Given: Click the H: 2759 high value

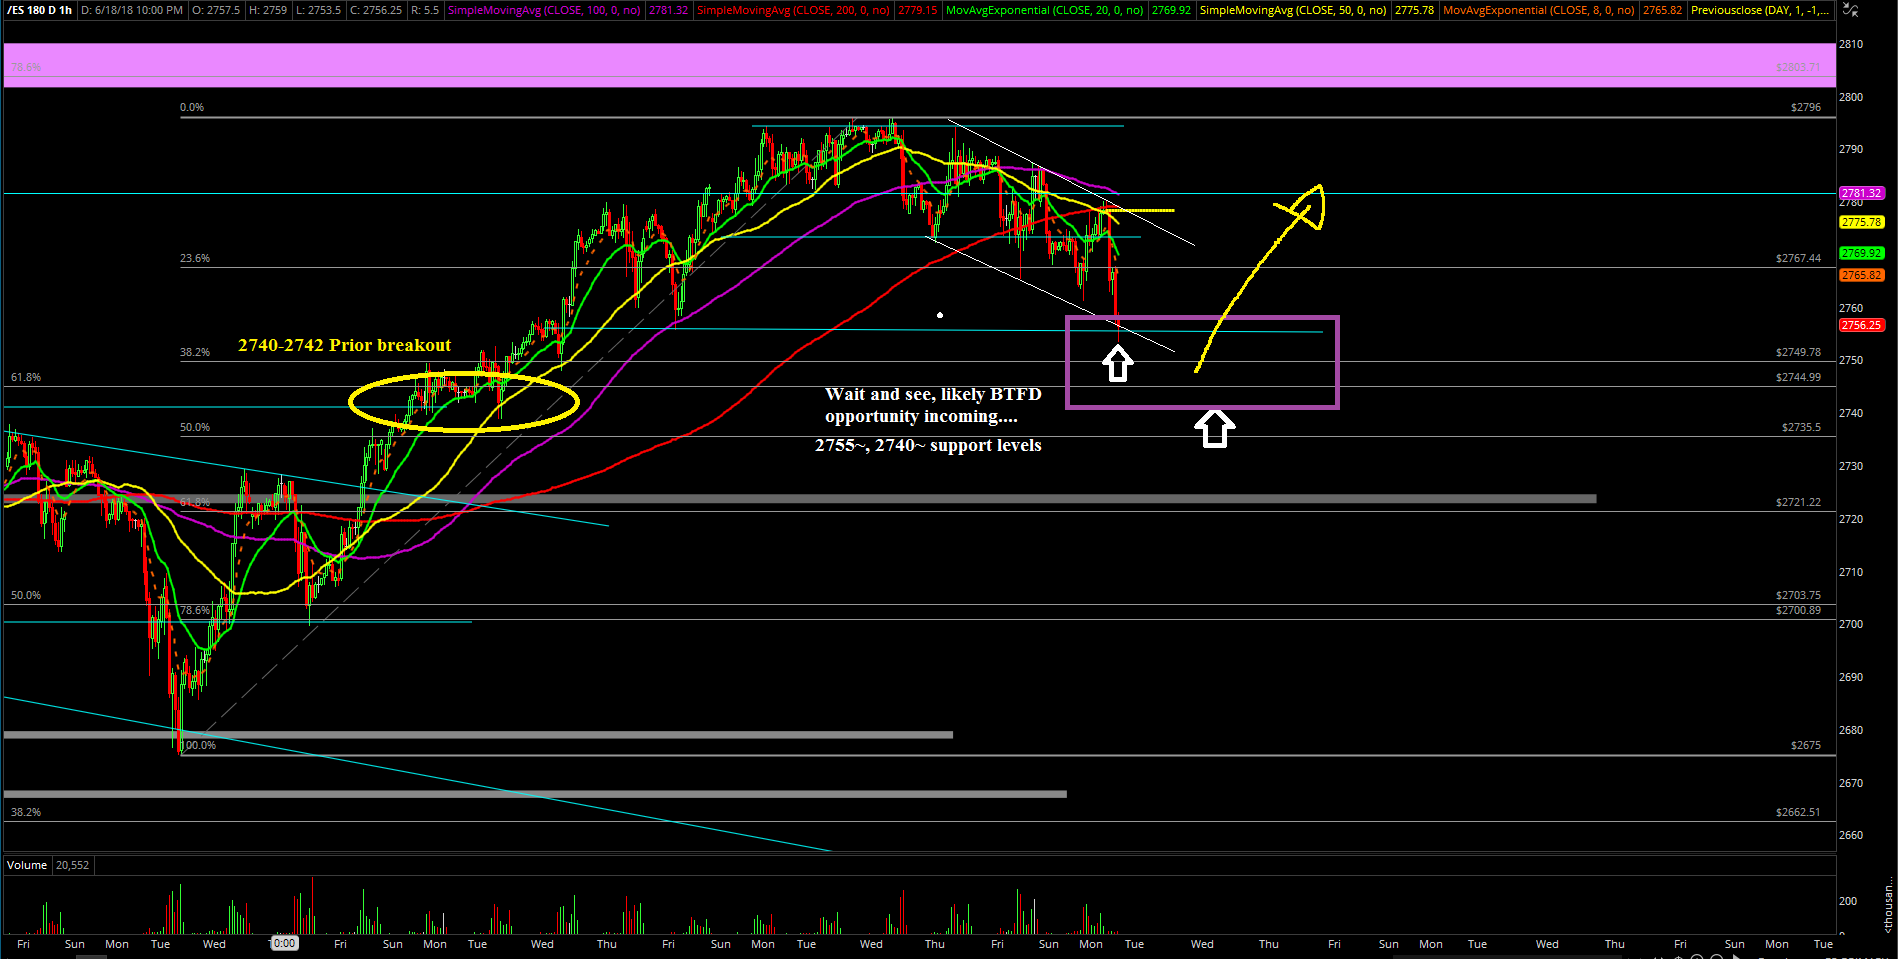Looking at the screenshot, I should (268, 10).
